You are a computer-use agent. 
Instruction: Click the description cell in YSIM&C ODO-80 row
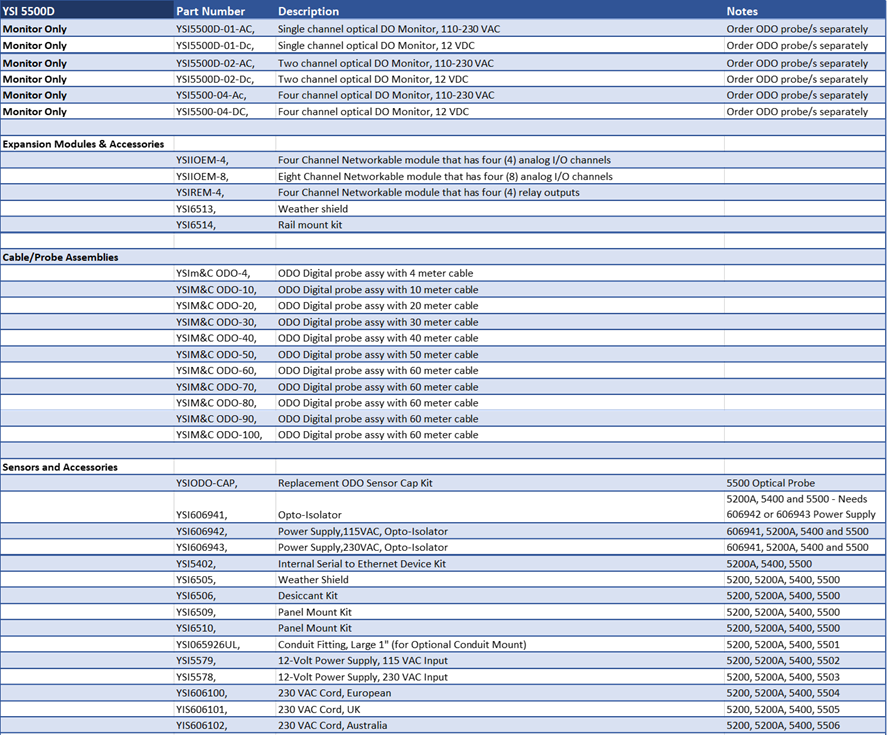click(x=378, y=403)
